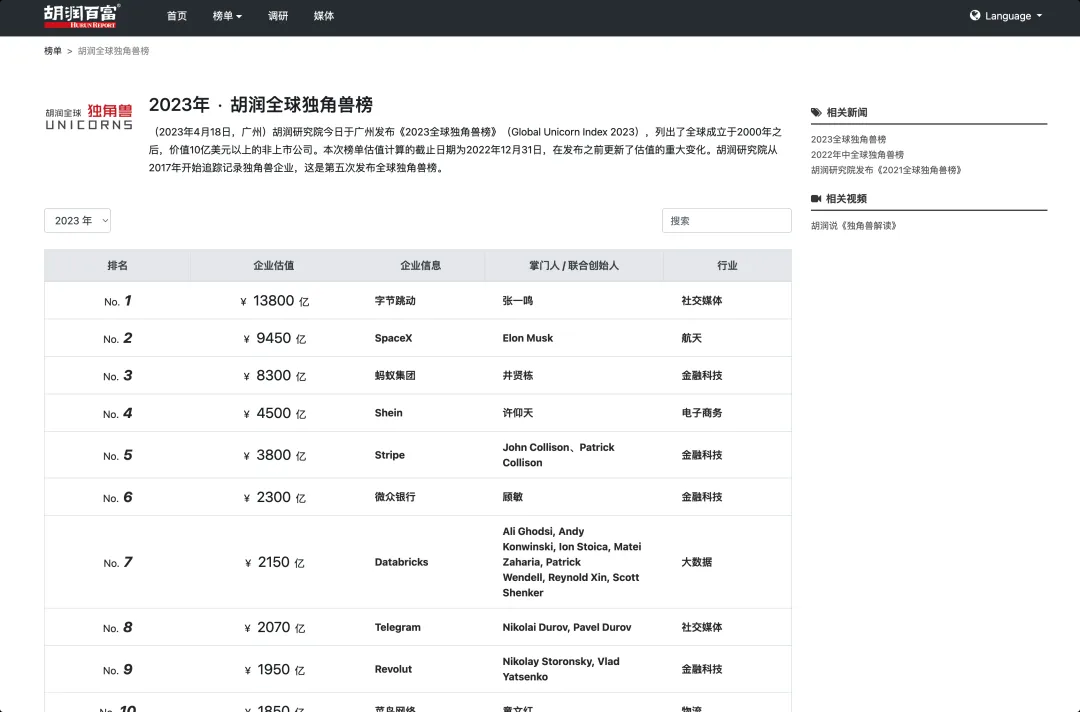
Task: Click the Hurun Unicorns logo image
Action: click(89, 117)
